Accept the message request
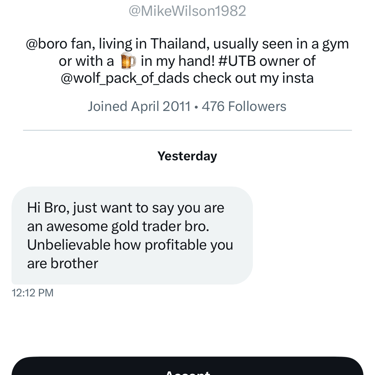Image resolution: width=375 pixels, height=375 pixels. coord(187,367)
